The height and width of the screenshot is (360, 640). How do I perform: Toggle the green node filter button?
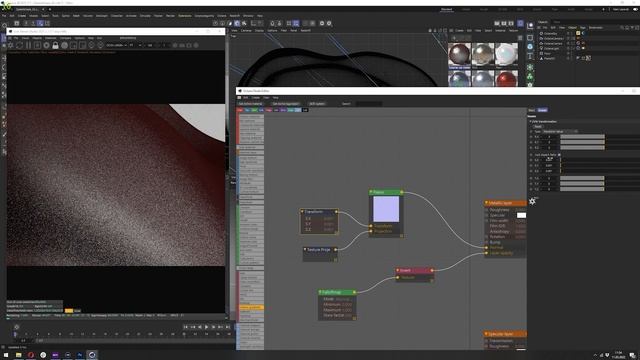click(x=254, y=110)
